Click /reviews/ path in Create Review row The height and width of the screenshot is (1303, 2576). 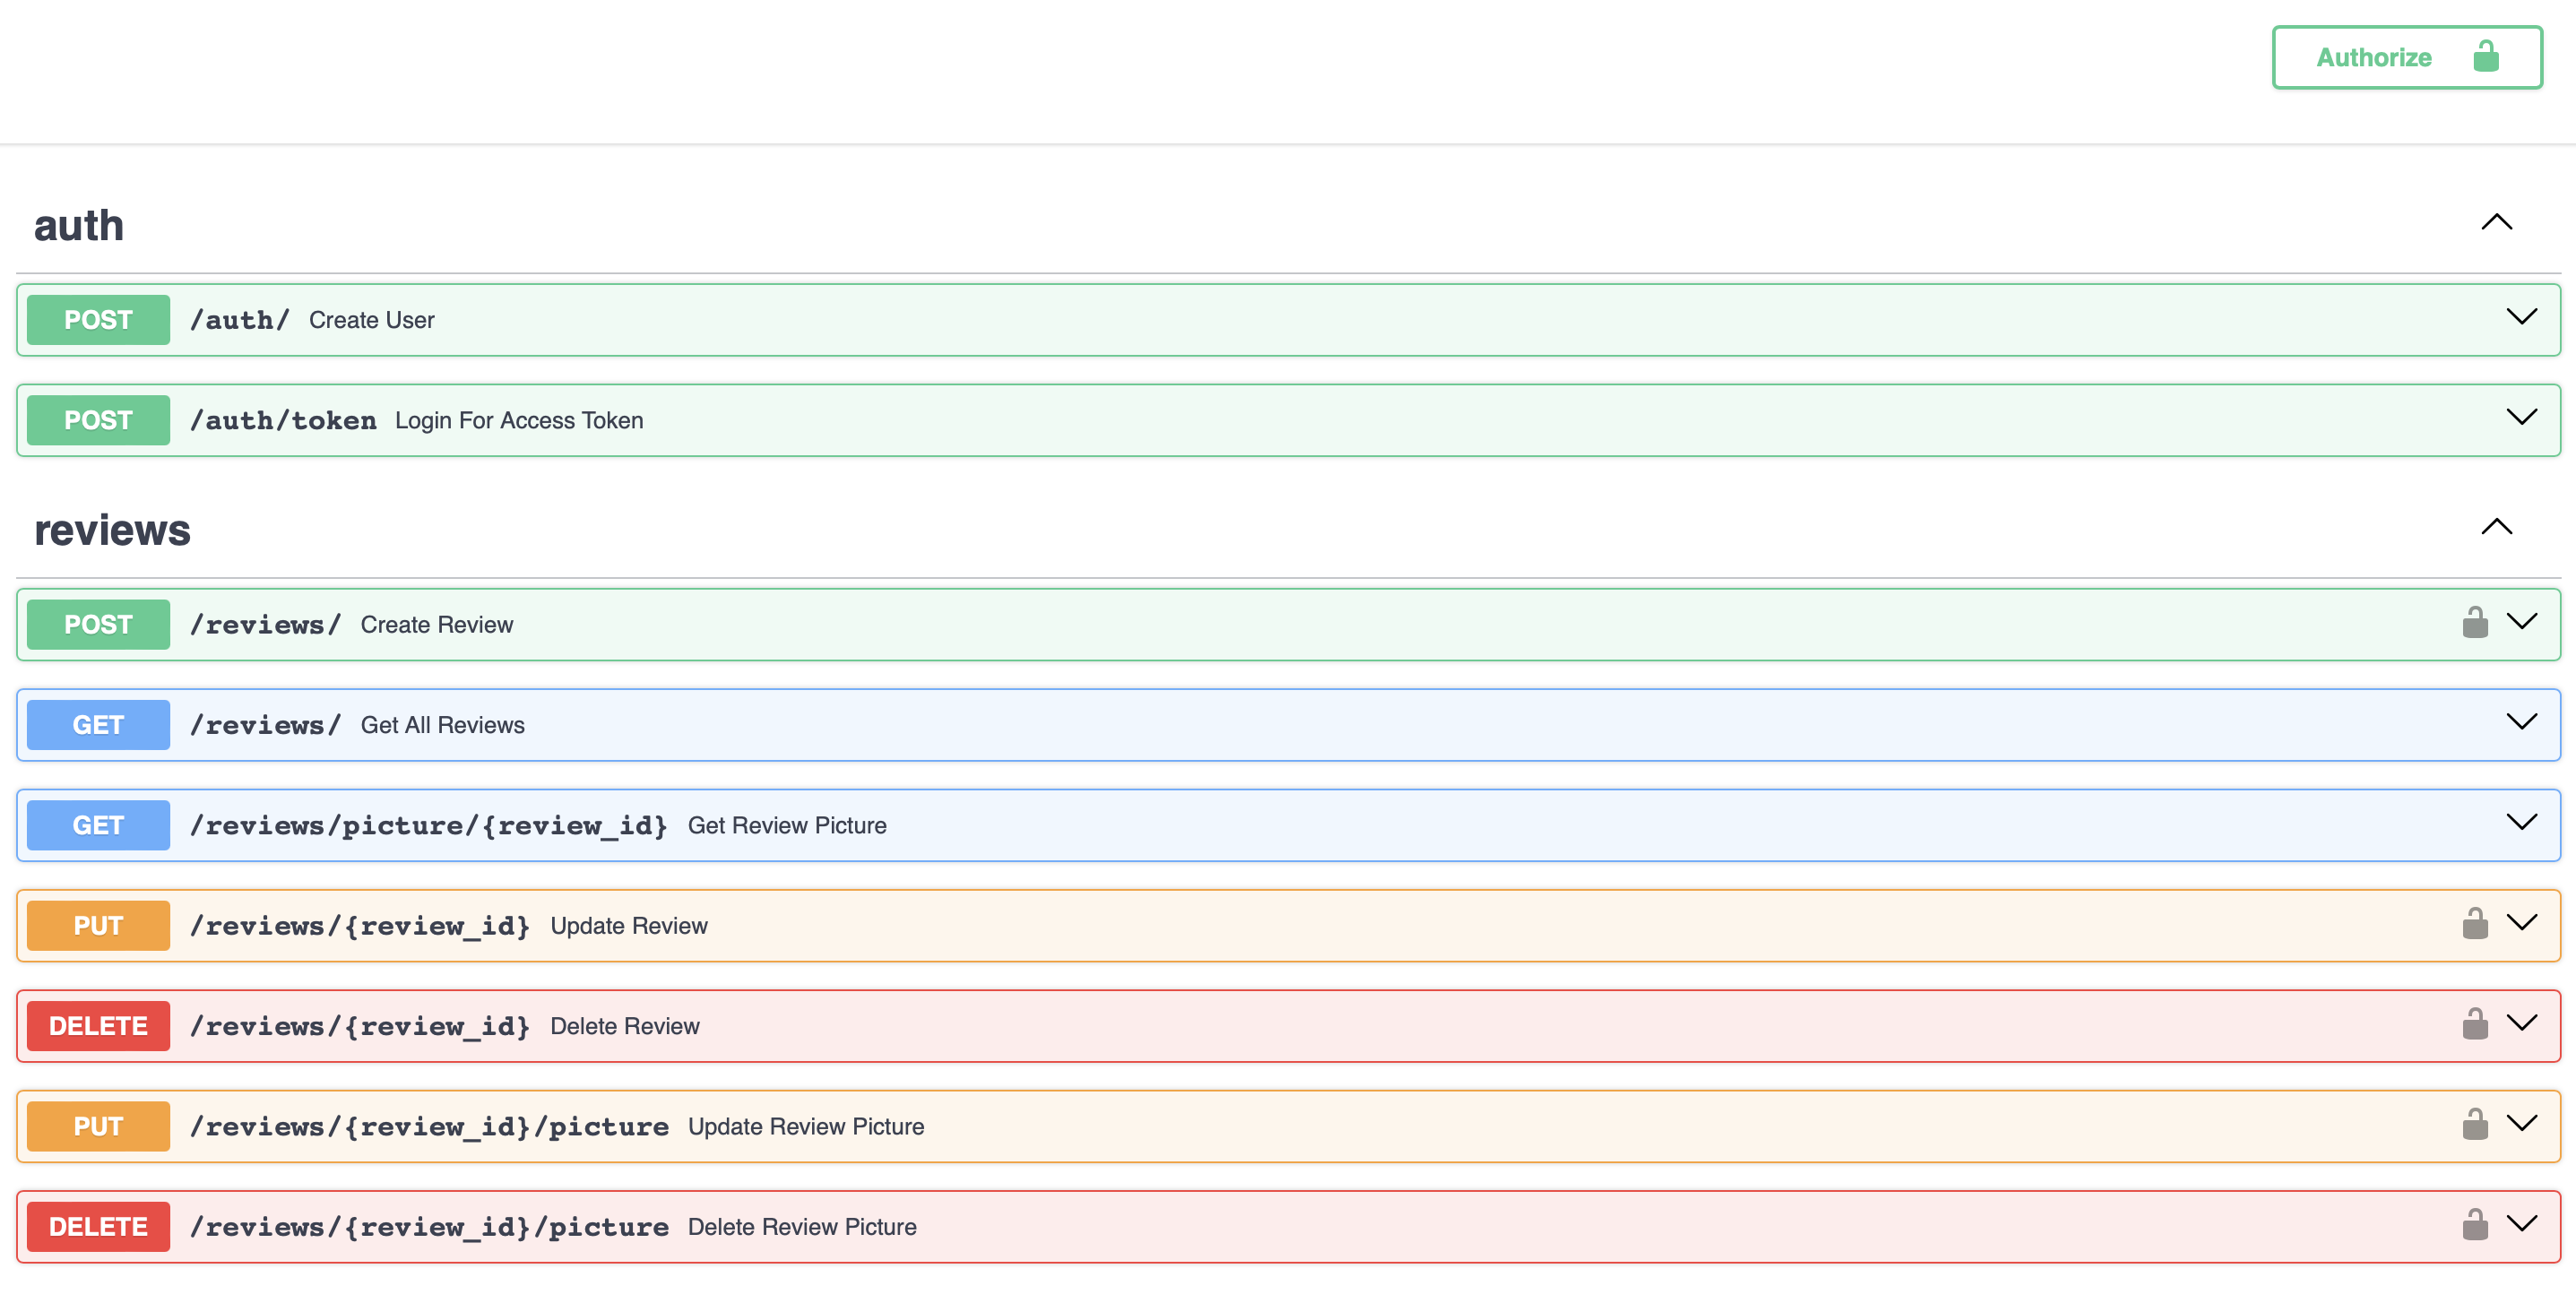pyautogui.click(x=266, y=625)
